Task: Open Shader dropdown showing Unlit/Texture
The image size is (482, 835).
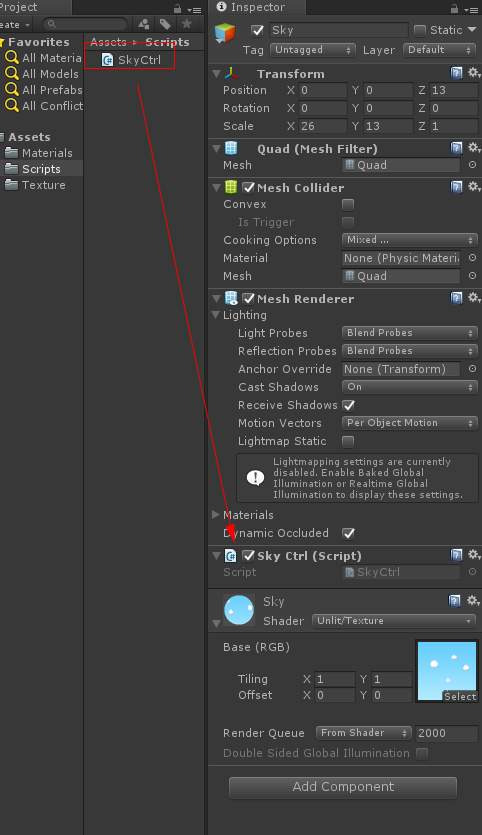Action: [x=394, y=620]
